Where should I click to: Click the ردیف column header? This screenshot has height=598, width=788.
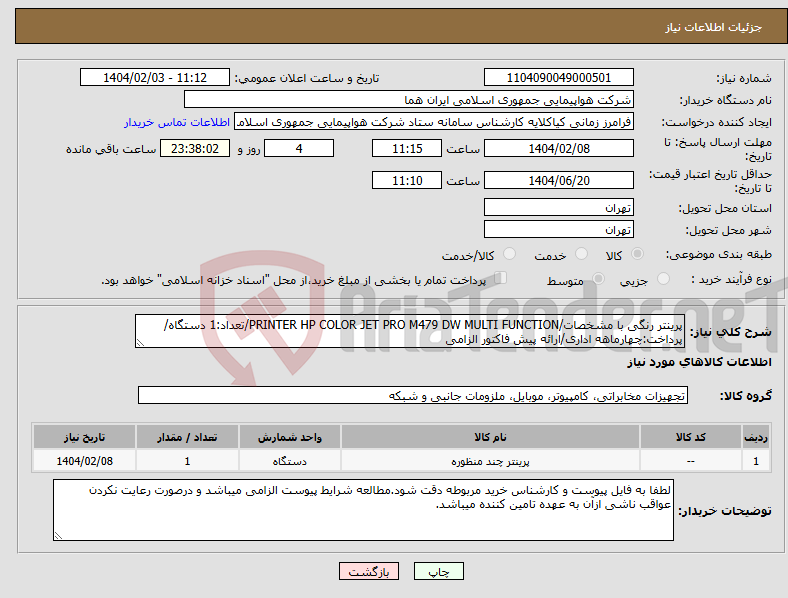(755, 437)
